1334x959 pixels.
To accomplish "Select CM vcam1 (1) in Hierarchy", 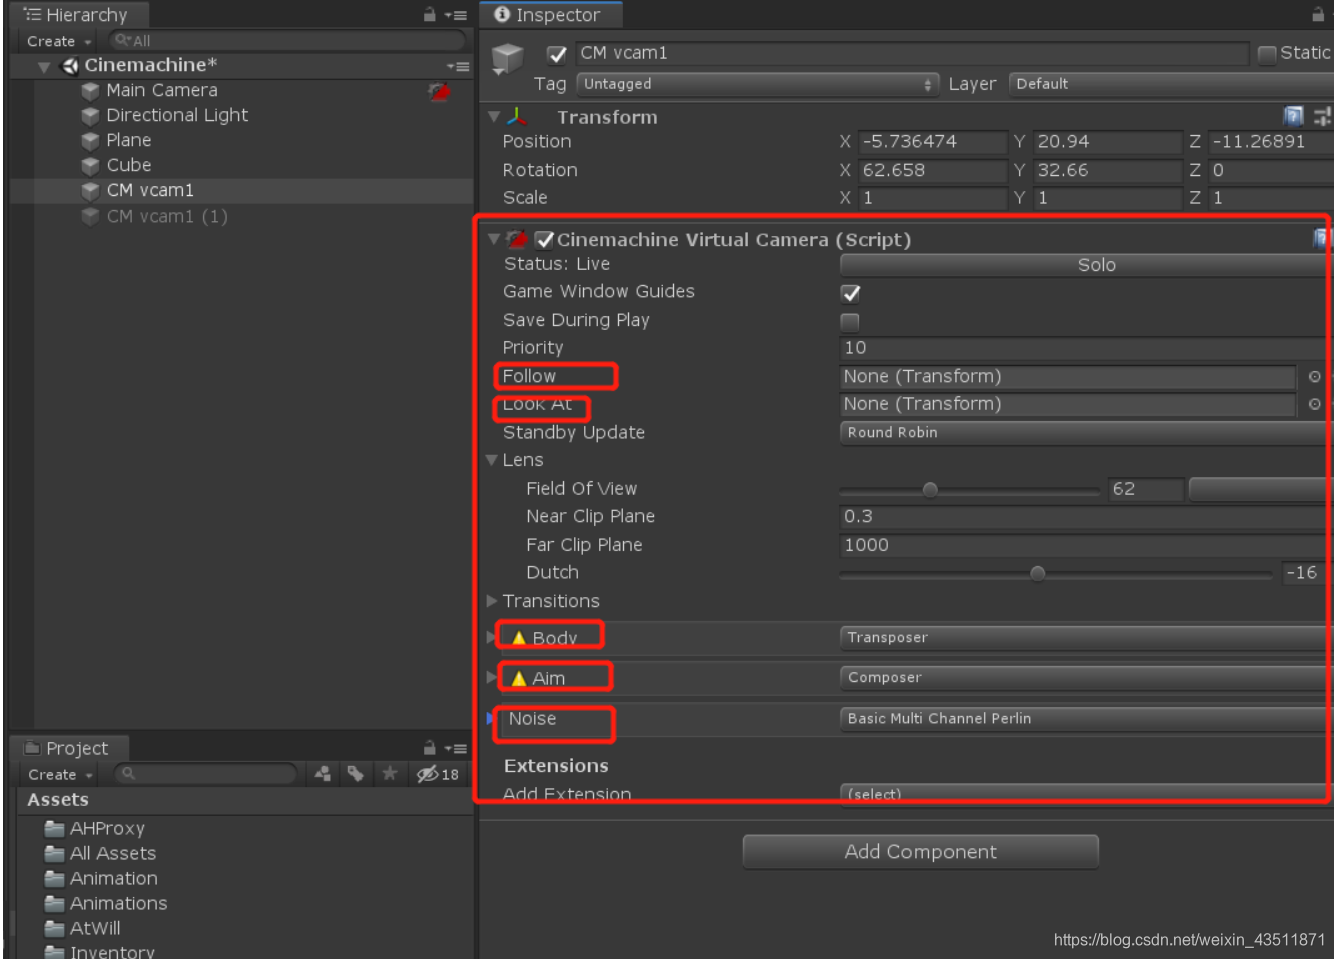I will coord(167,216).
